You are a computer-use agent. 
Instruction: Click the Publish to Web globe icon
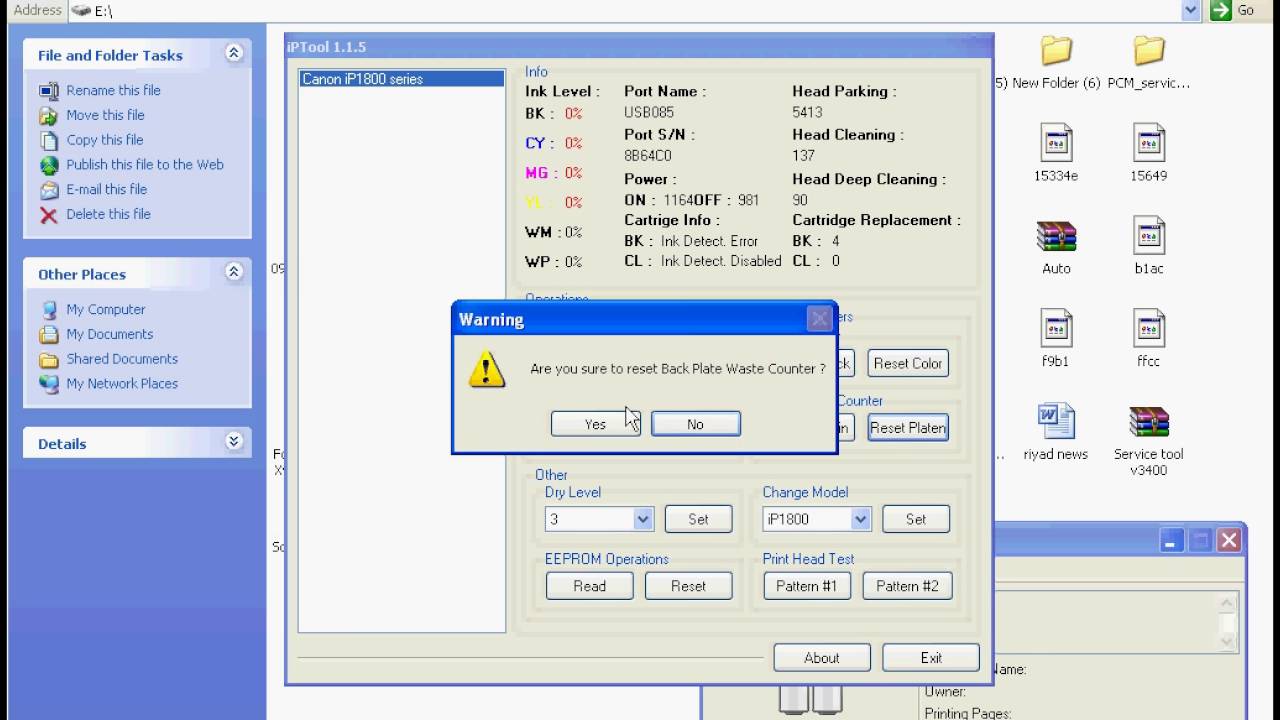tap(49, 166)
